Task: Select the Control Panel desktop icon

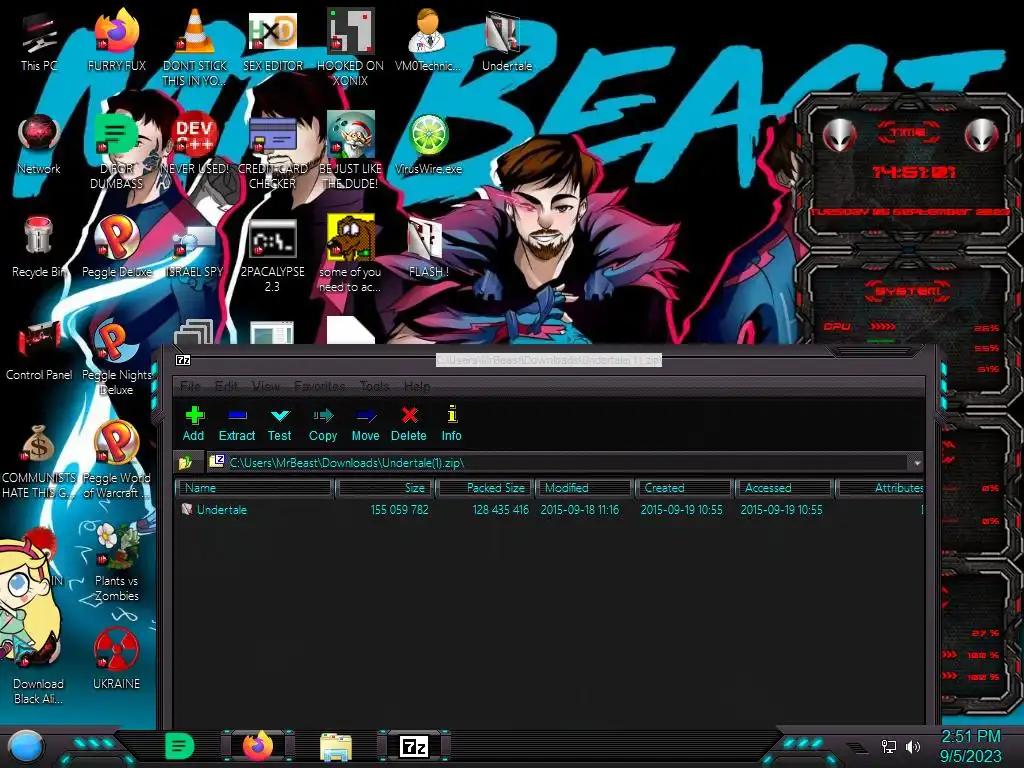Action: pos(39,350)
